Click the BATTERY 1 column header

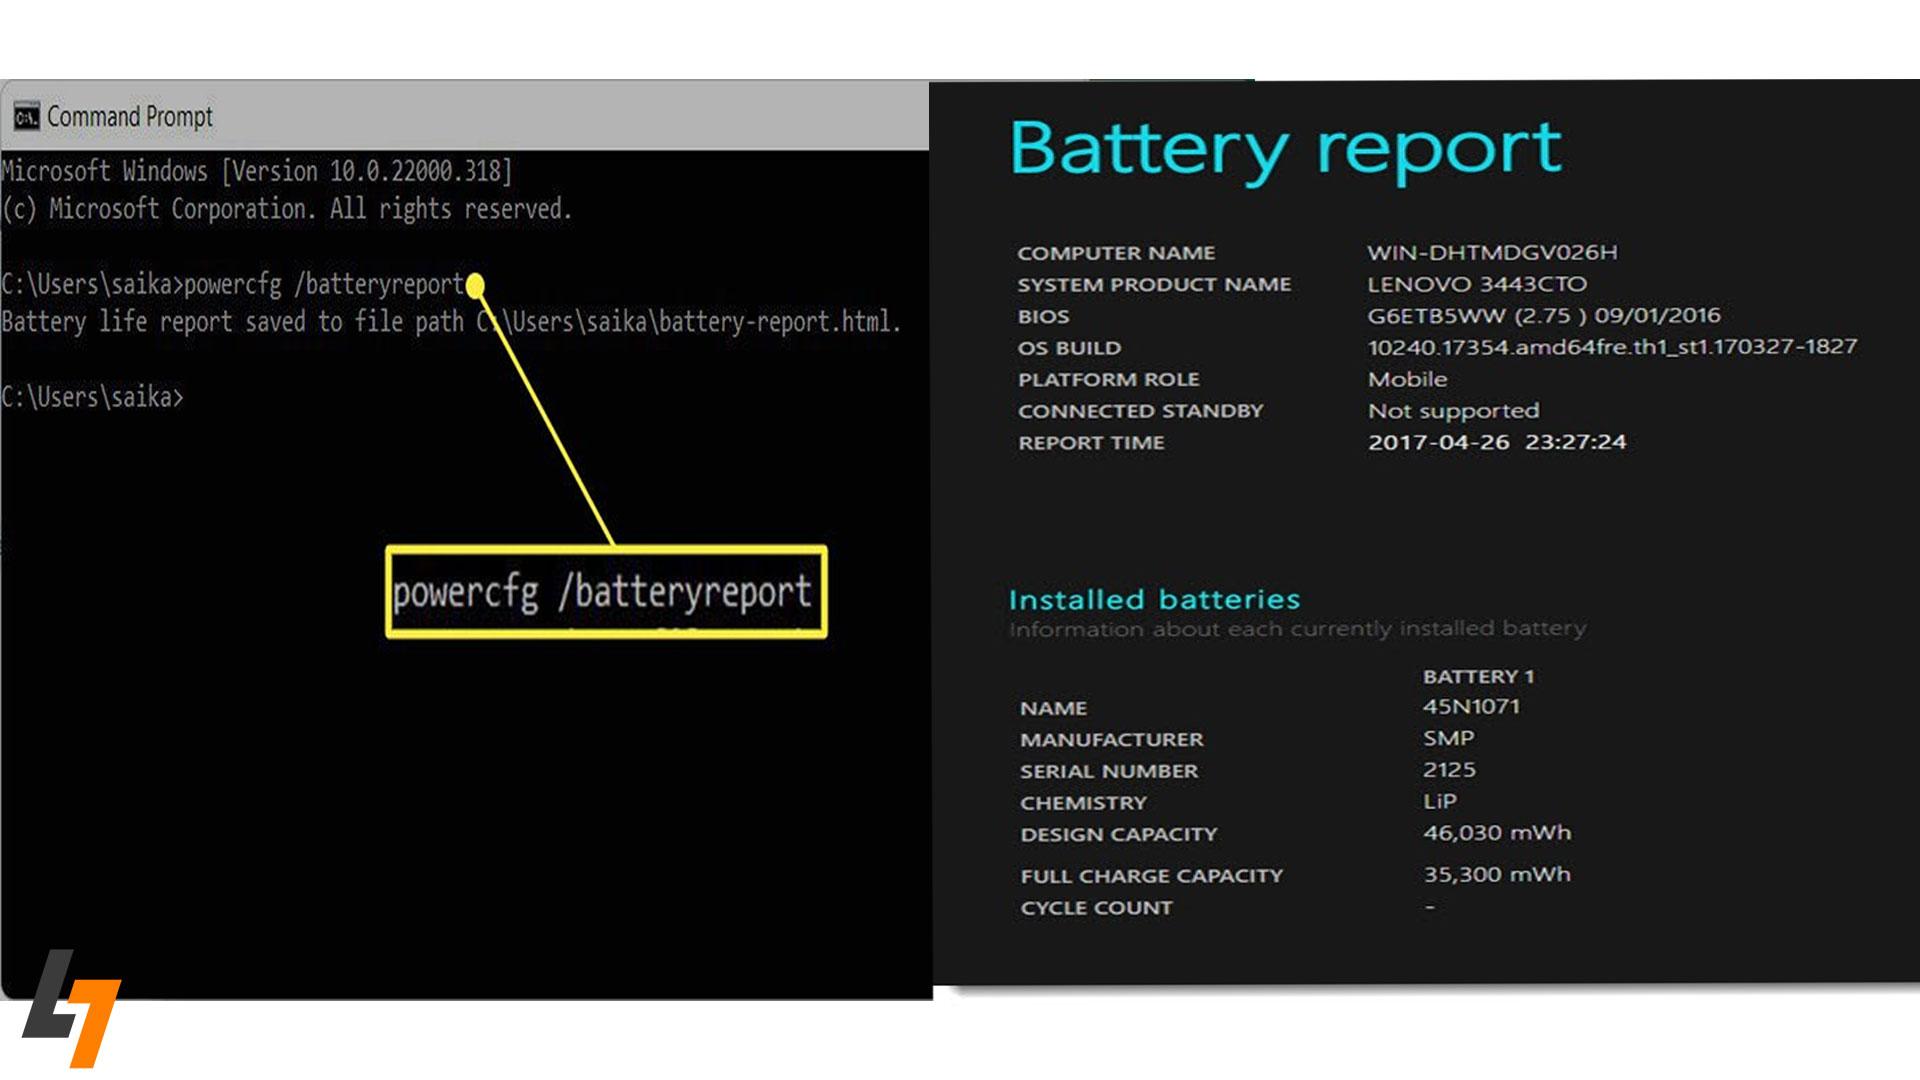[1478, 677]
